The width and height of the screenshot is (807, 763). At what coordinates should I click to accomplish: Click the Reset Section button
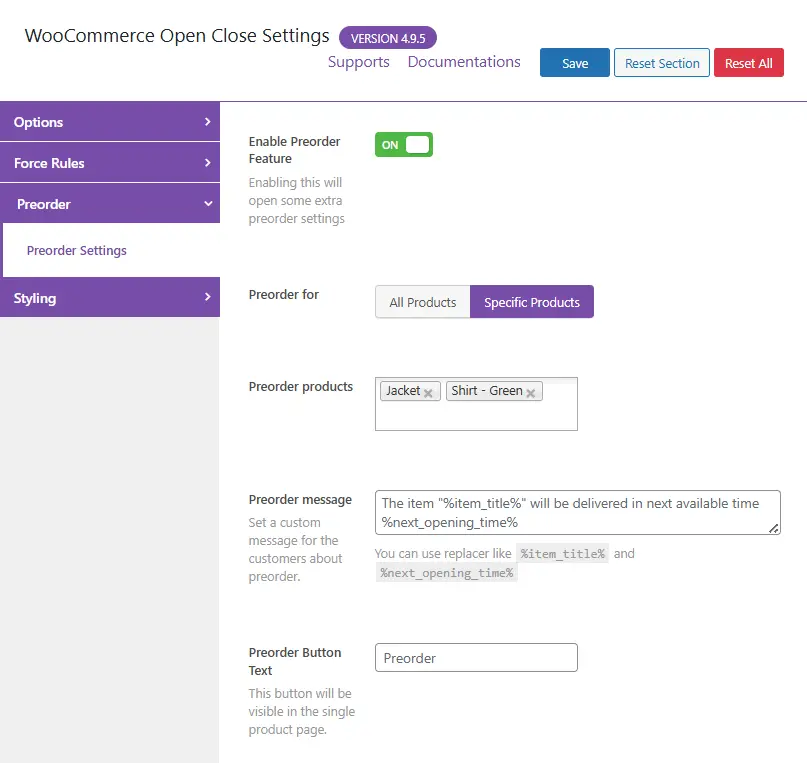[x=662, y=63]
